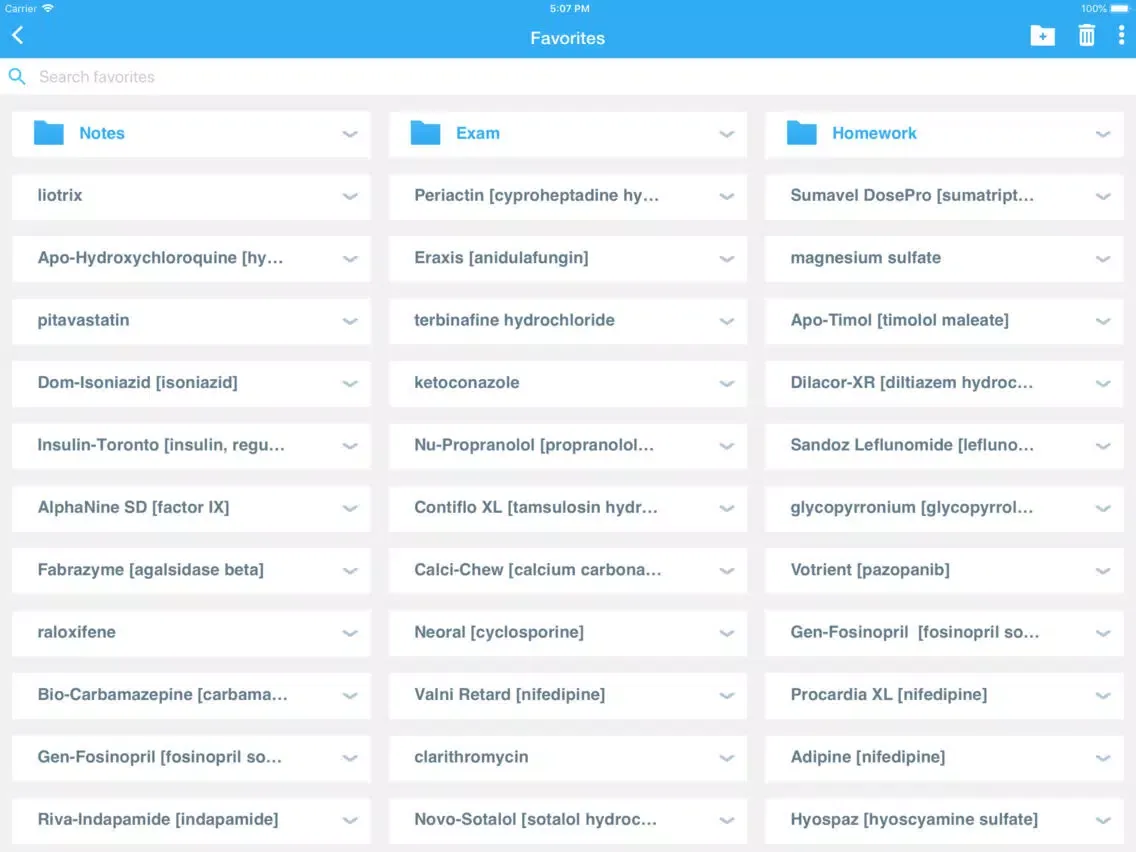Open Valni Retard [nifedipine] entry
Screen dimensions: 1136x852
click(567, 694)
